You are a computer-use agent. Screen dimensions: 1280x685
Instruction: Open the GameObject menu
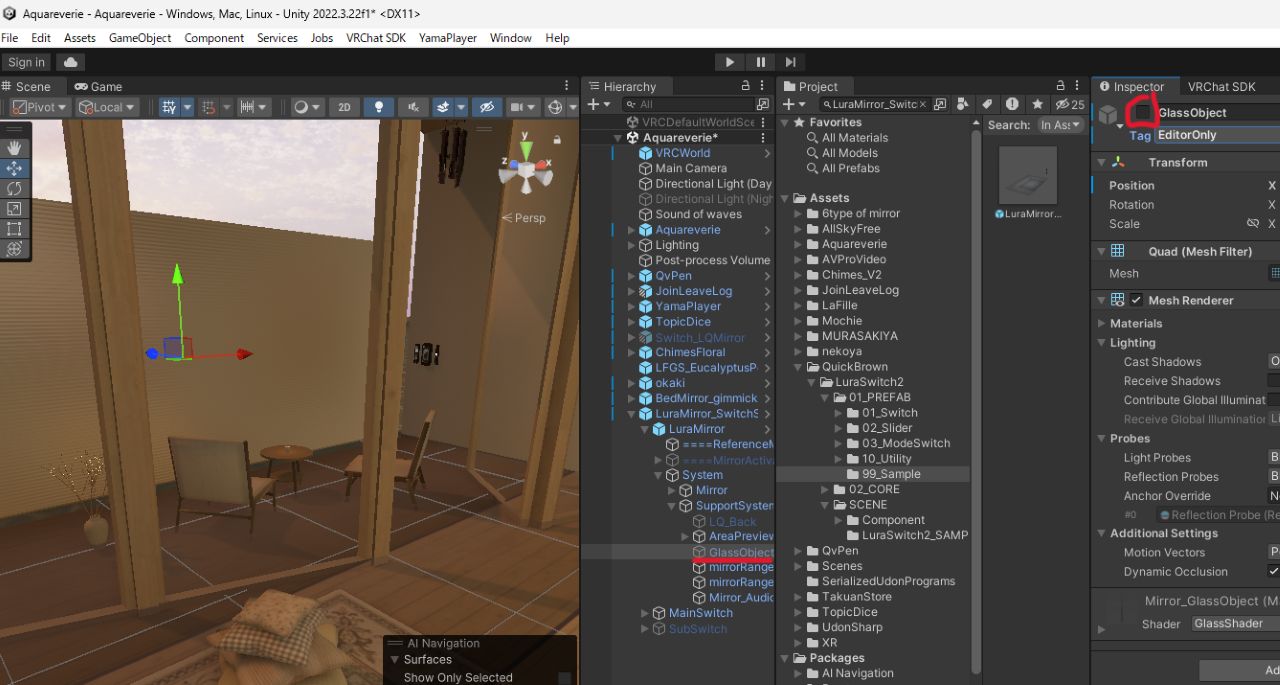[x=140, y=38]
